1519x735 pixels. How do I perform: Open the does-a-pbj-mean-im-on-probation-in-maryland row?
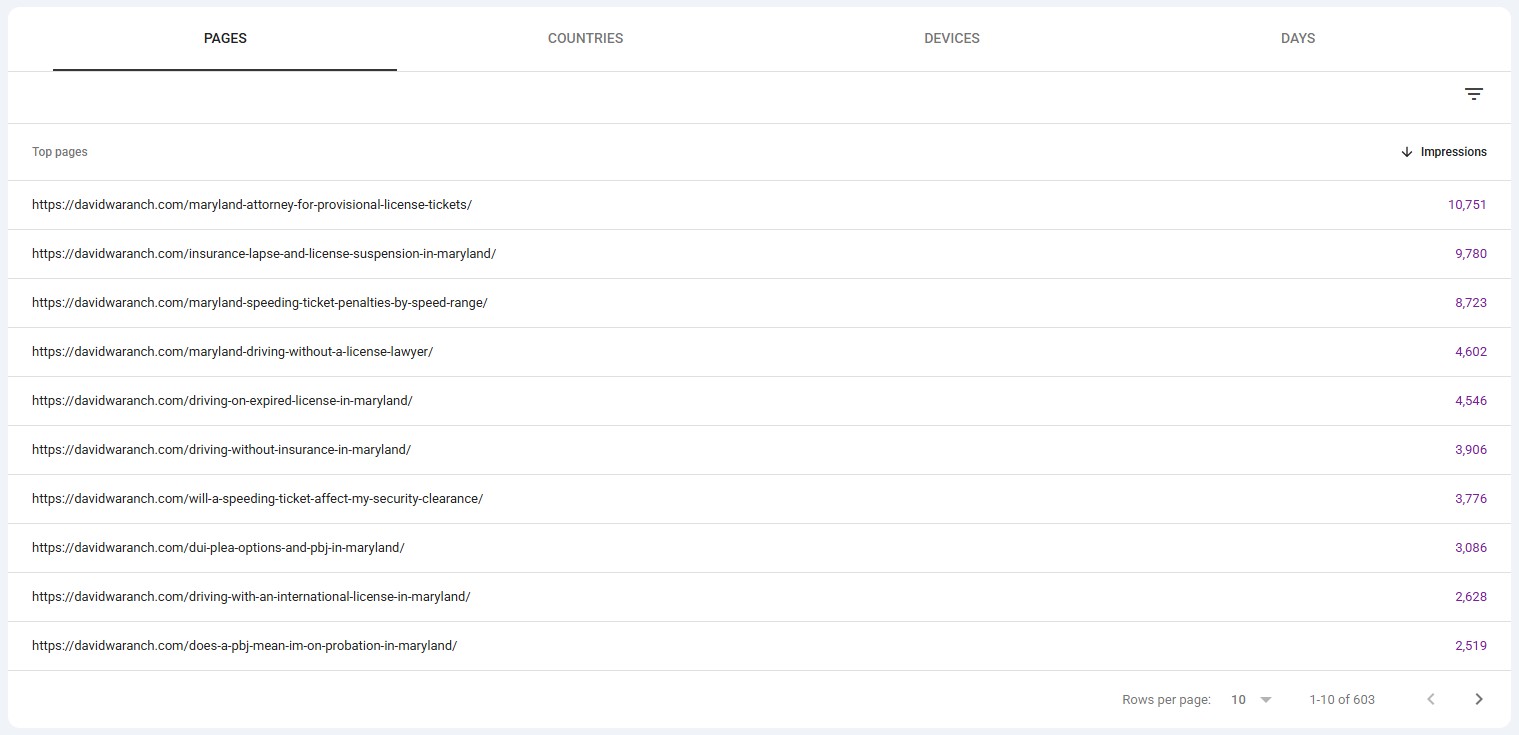759,646
